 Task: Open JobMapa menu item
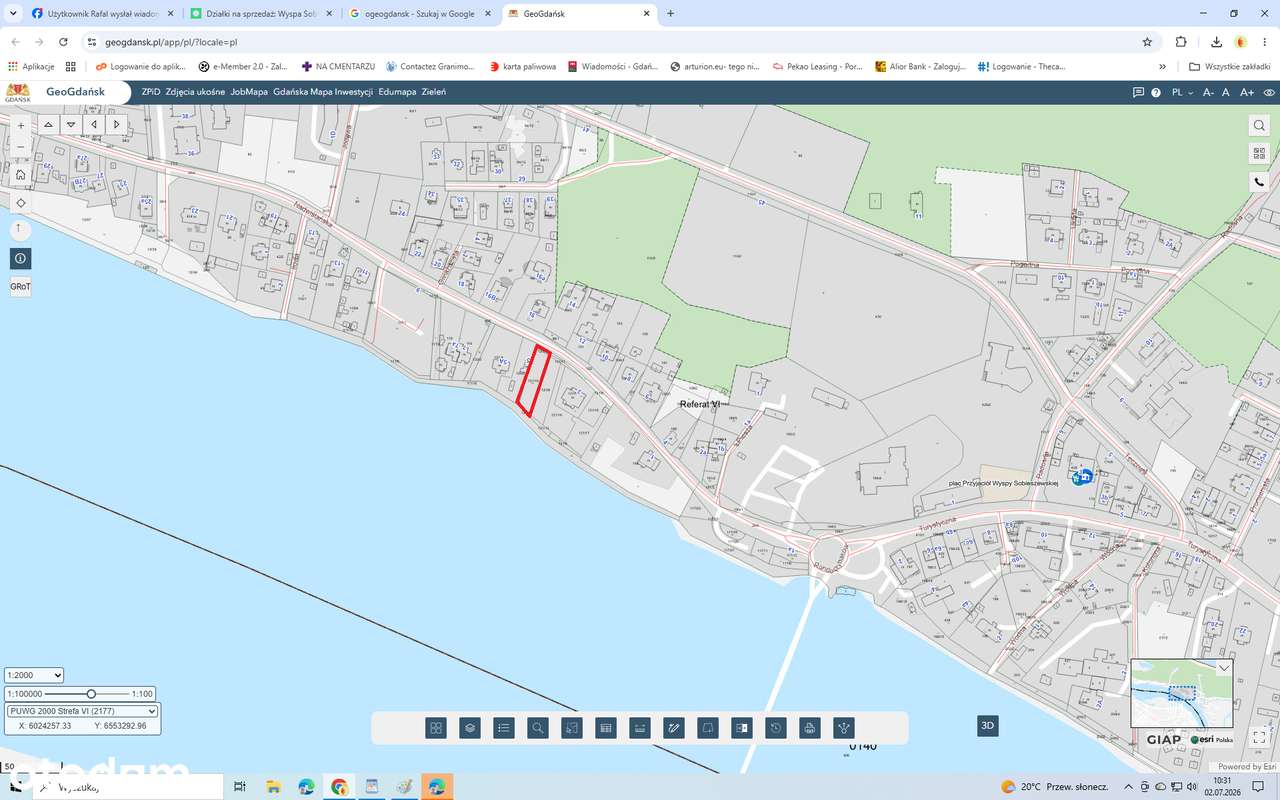[249, 92]
